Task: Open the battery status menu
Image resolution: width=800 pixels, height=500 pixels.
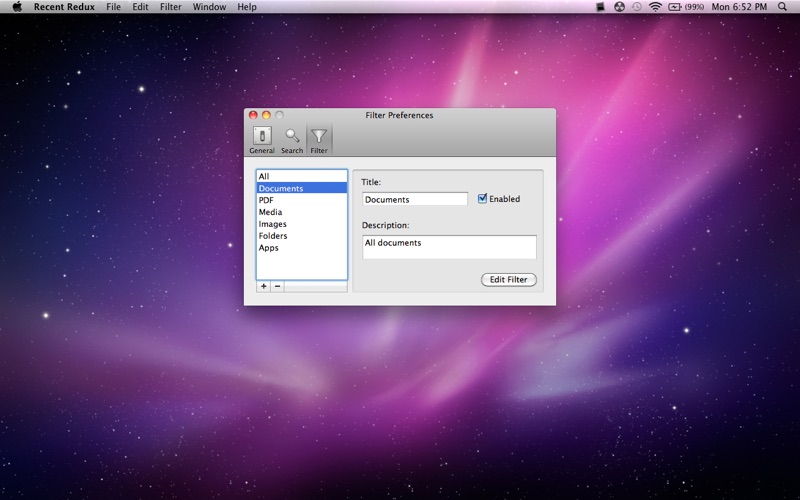Action: (x=686, y=7)
